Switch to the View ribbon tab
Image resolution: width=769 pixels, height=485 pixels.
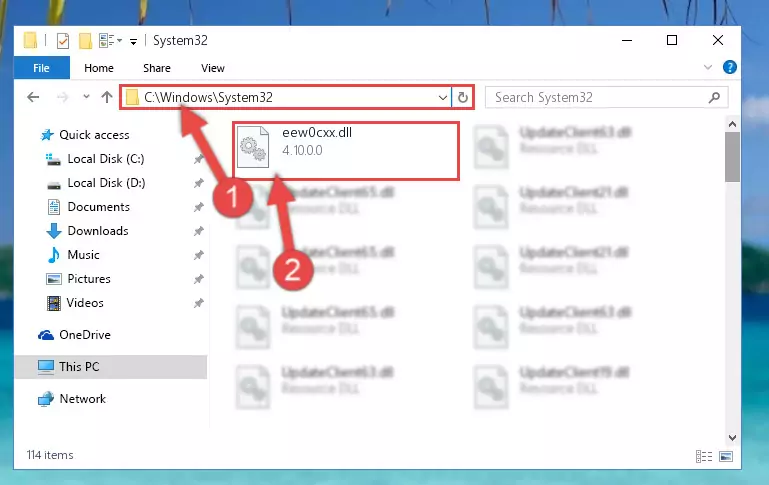click(x=213, y=68)
